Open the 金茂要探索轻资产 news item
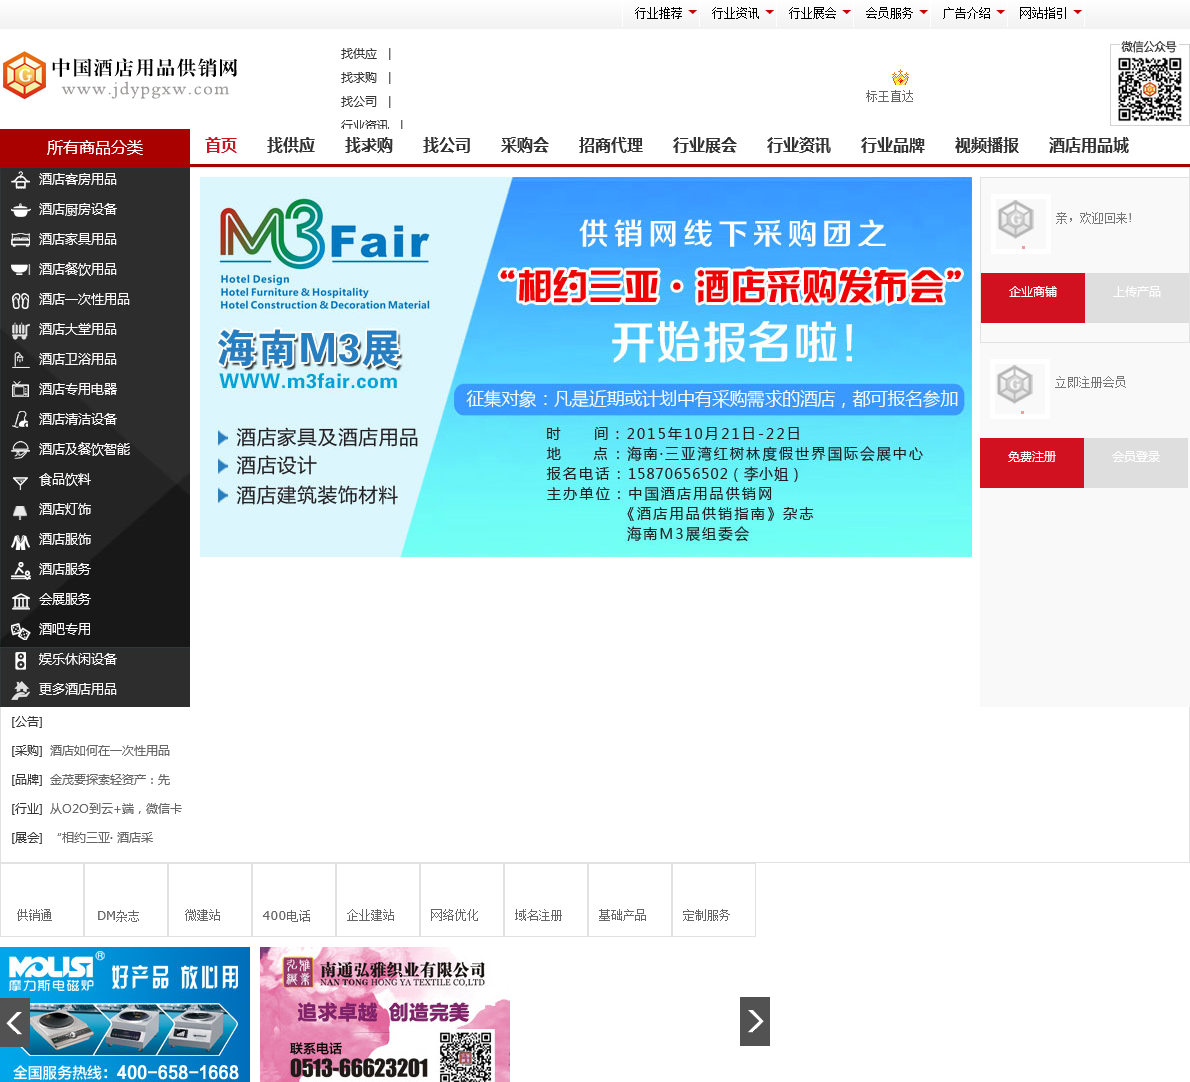Image resolution: width=1190 pixels, height=1082 pixels. [110, 779]
